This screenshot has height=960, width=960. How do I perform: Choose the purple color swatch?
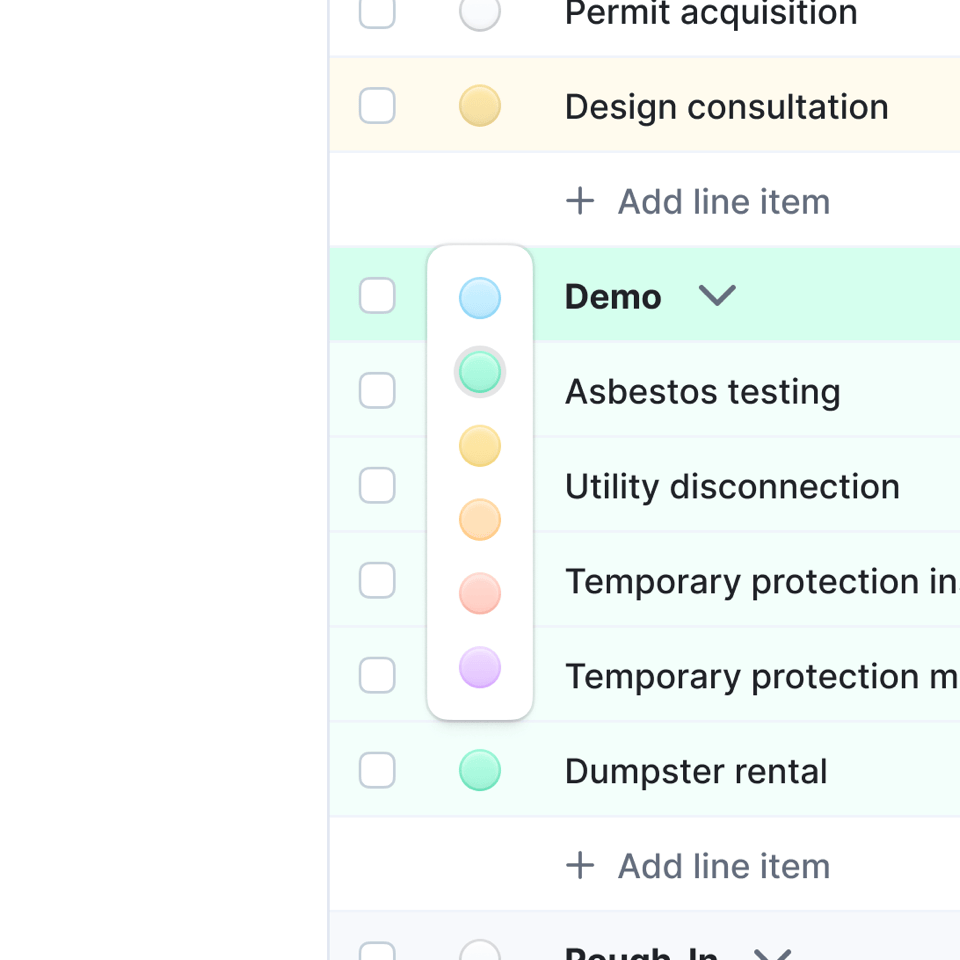[480, 668]
